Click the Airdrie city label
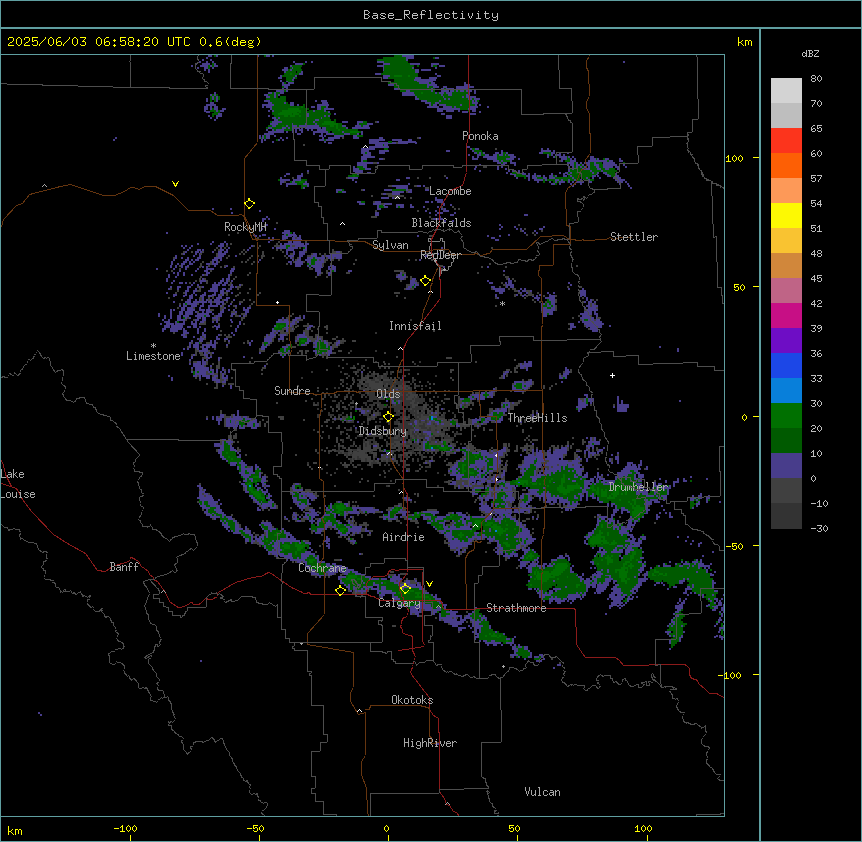The image size is (862, 842). pos(403,537)
